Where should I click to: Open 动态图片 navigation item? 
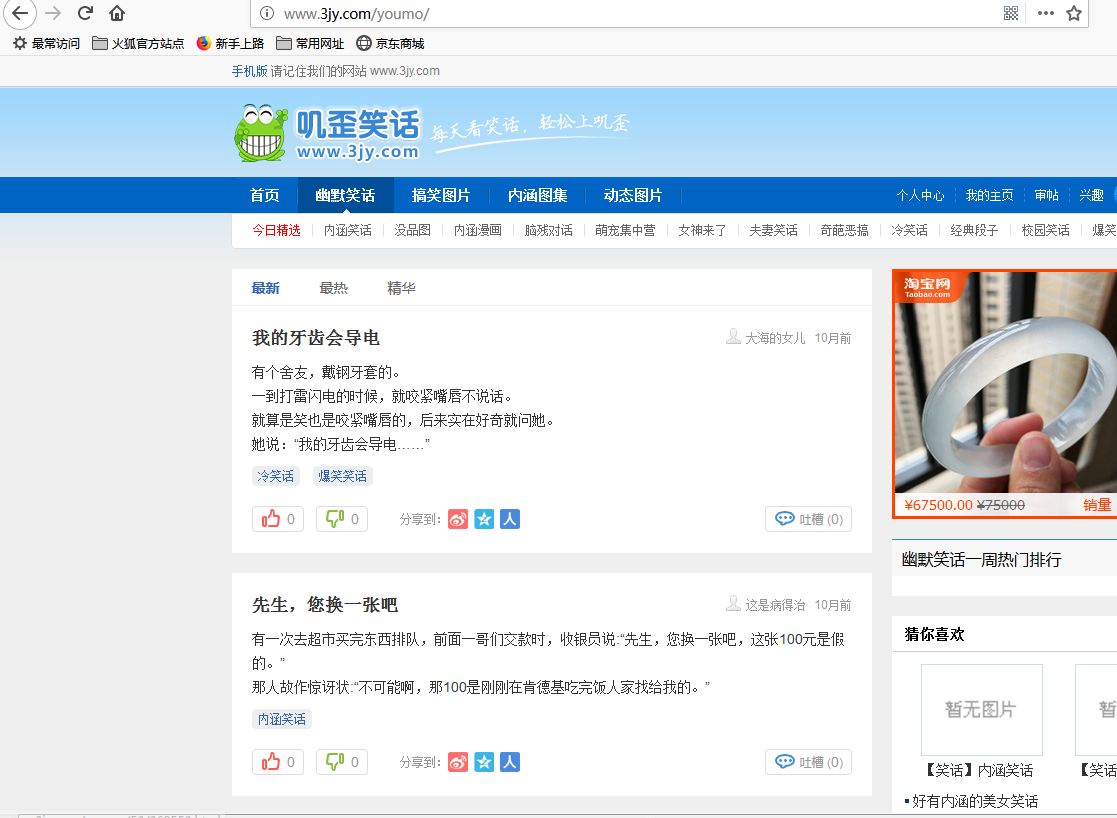click(x=633, y=195)
